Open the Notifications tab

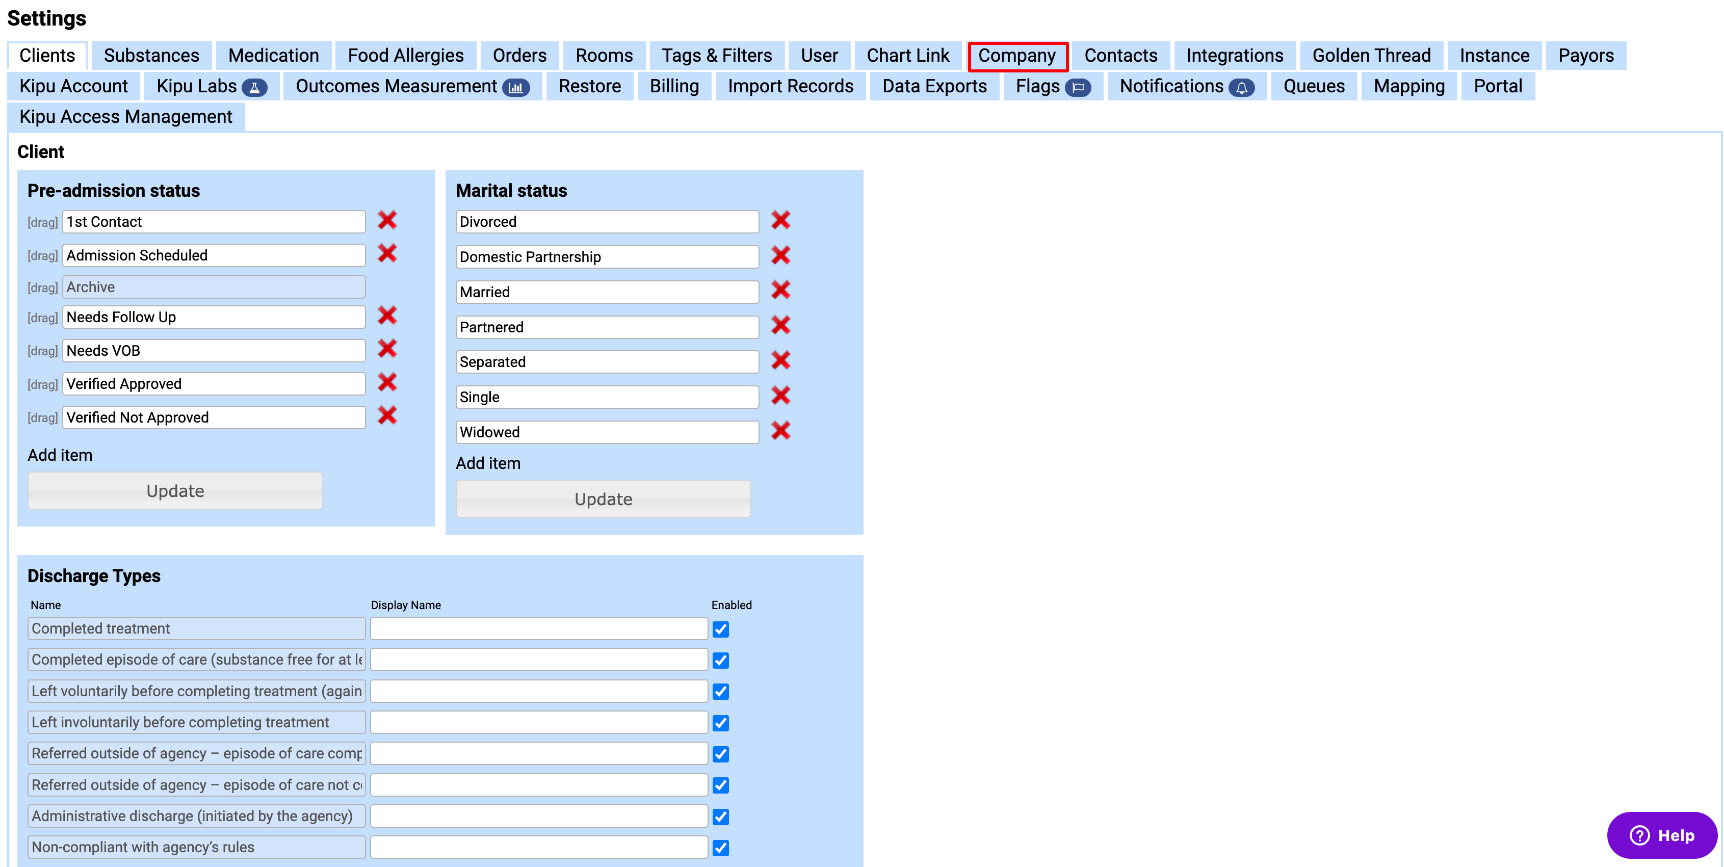point(1185,87)
